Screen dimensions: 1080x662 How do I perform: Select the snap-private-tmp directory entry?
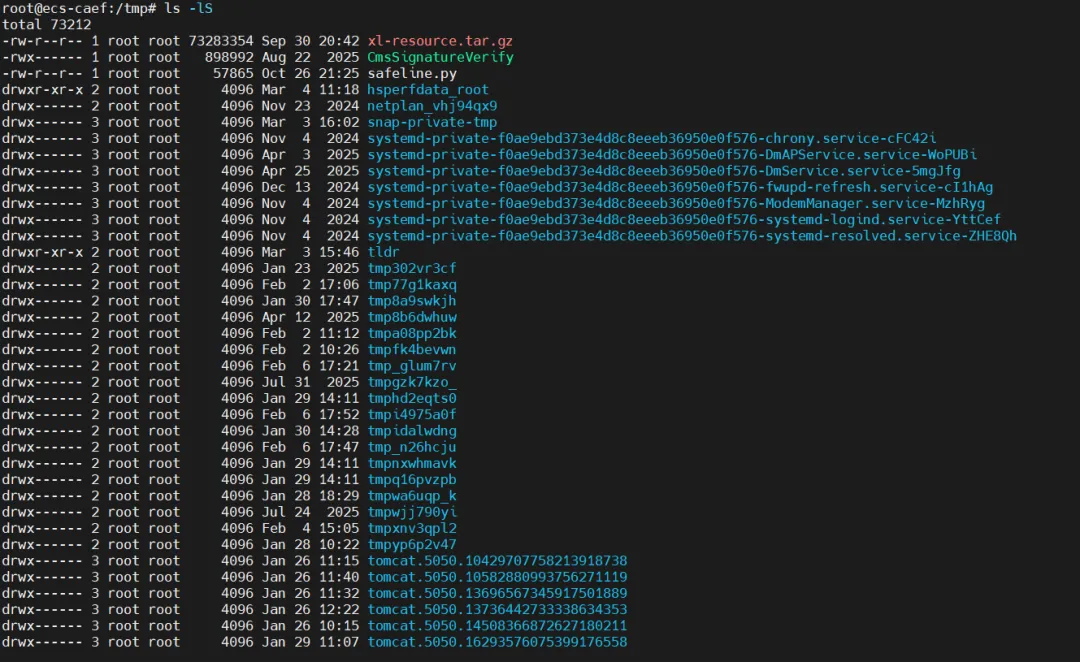point(432,123)
